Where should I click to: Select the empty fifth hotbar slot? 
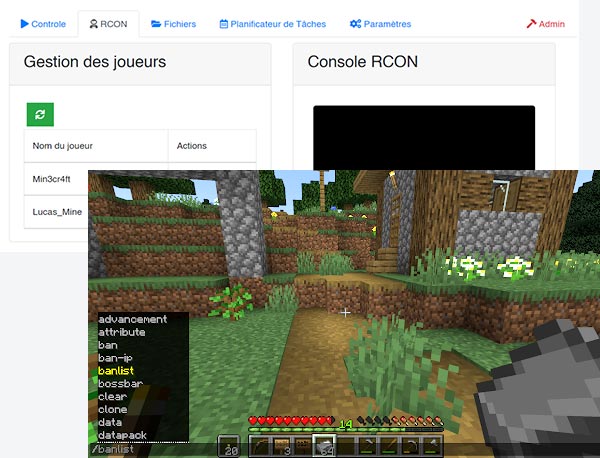click(346, 446)
